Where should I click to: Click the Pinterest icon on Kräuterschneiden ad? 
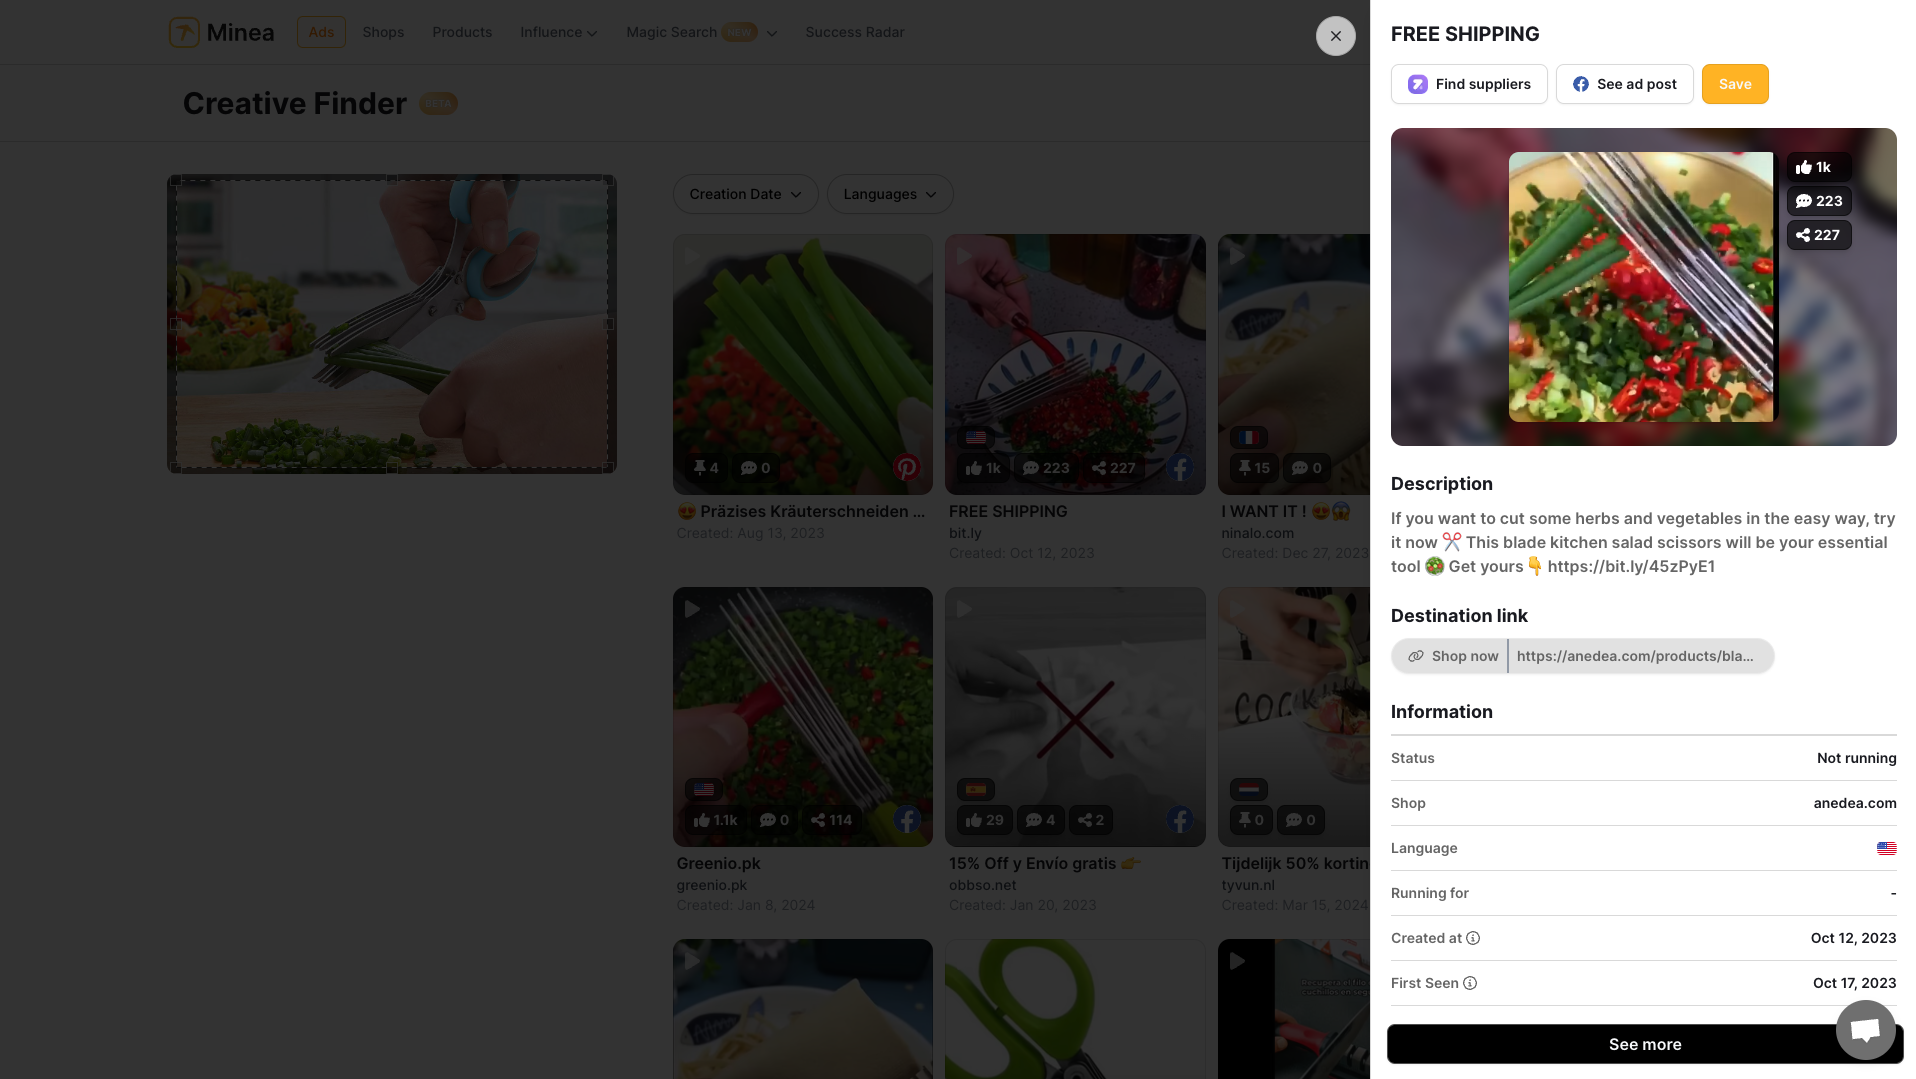[906, 467]
